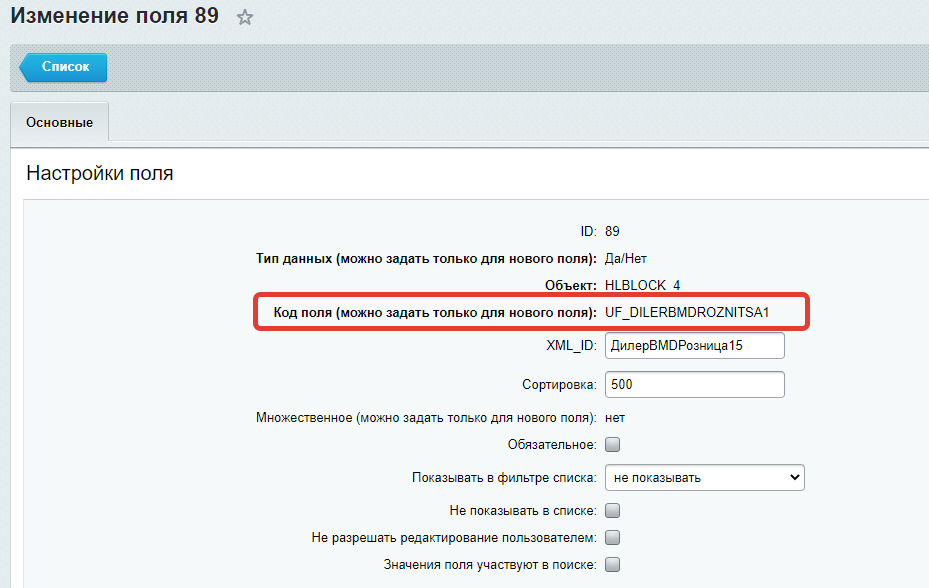Click the page title Изменение поля 89
The width and height of the screenshot is (929, 588).
(x=114, y=17)
